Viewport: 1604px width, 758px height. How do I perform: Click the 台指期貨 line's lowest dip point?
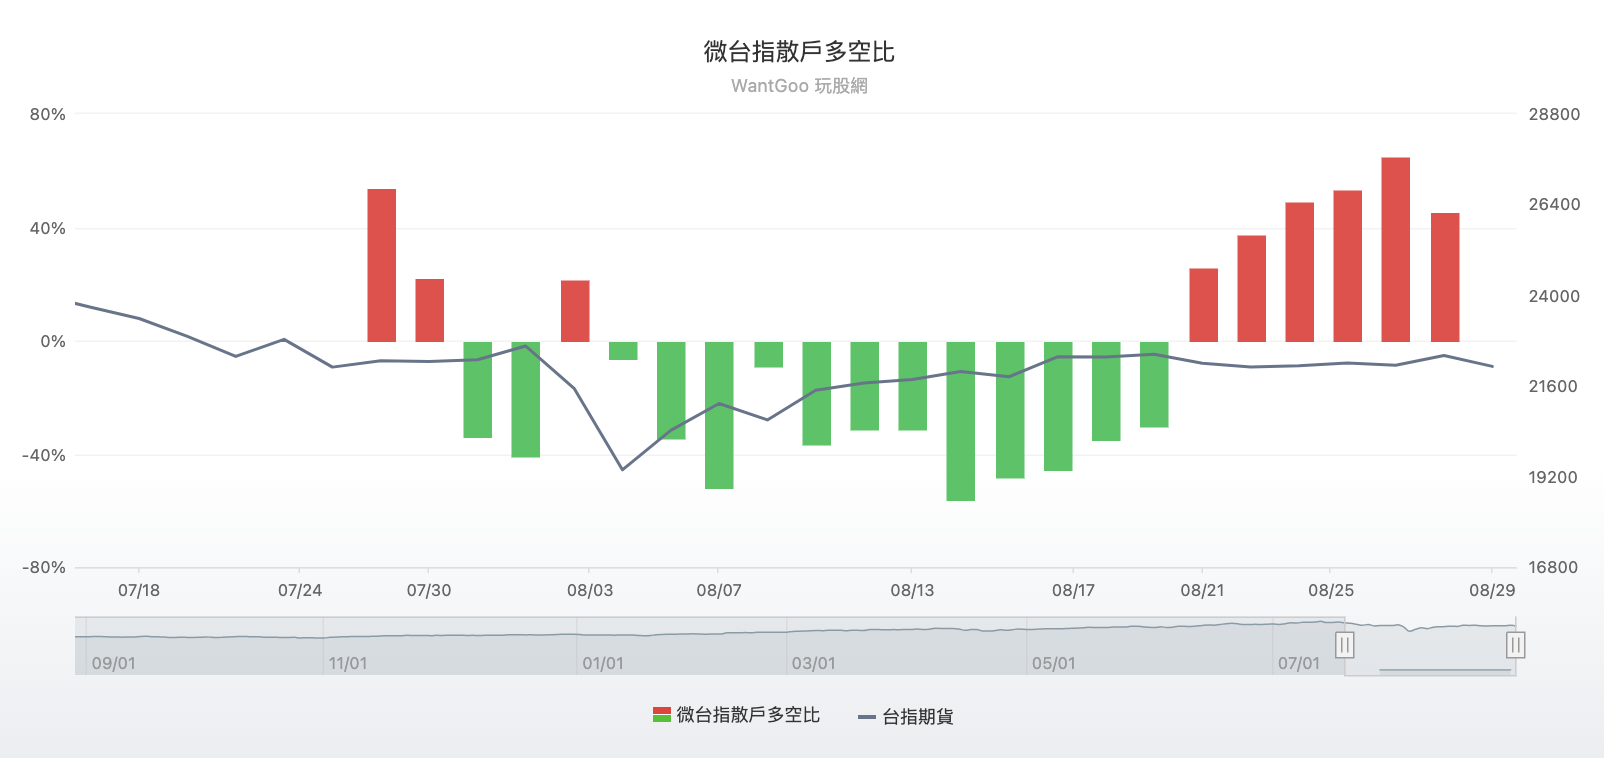622,469
